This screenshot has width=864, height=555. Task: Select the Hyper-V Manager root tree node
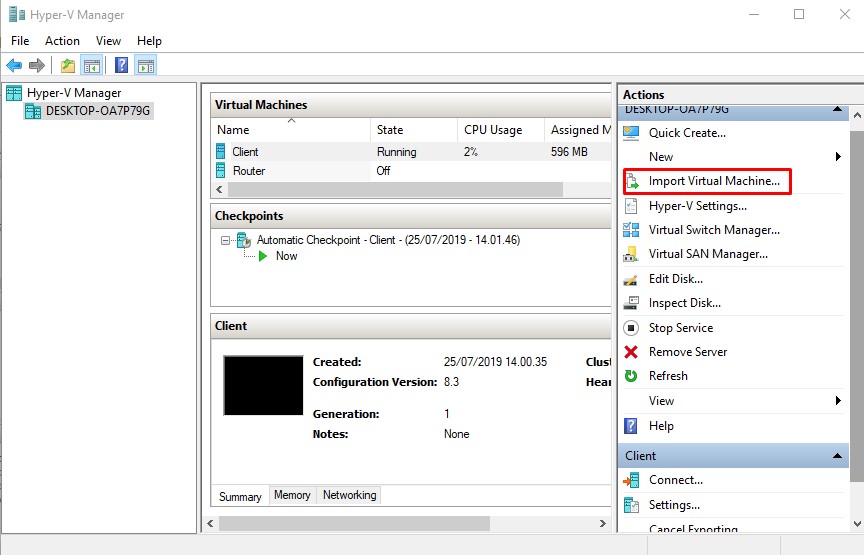74,93
